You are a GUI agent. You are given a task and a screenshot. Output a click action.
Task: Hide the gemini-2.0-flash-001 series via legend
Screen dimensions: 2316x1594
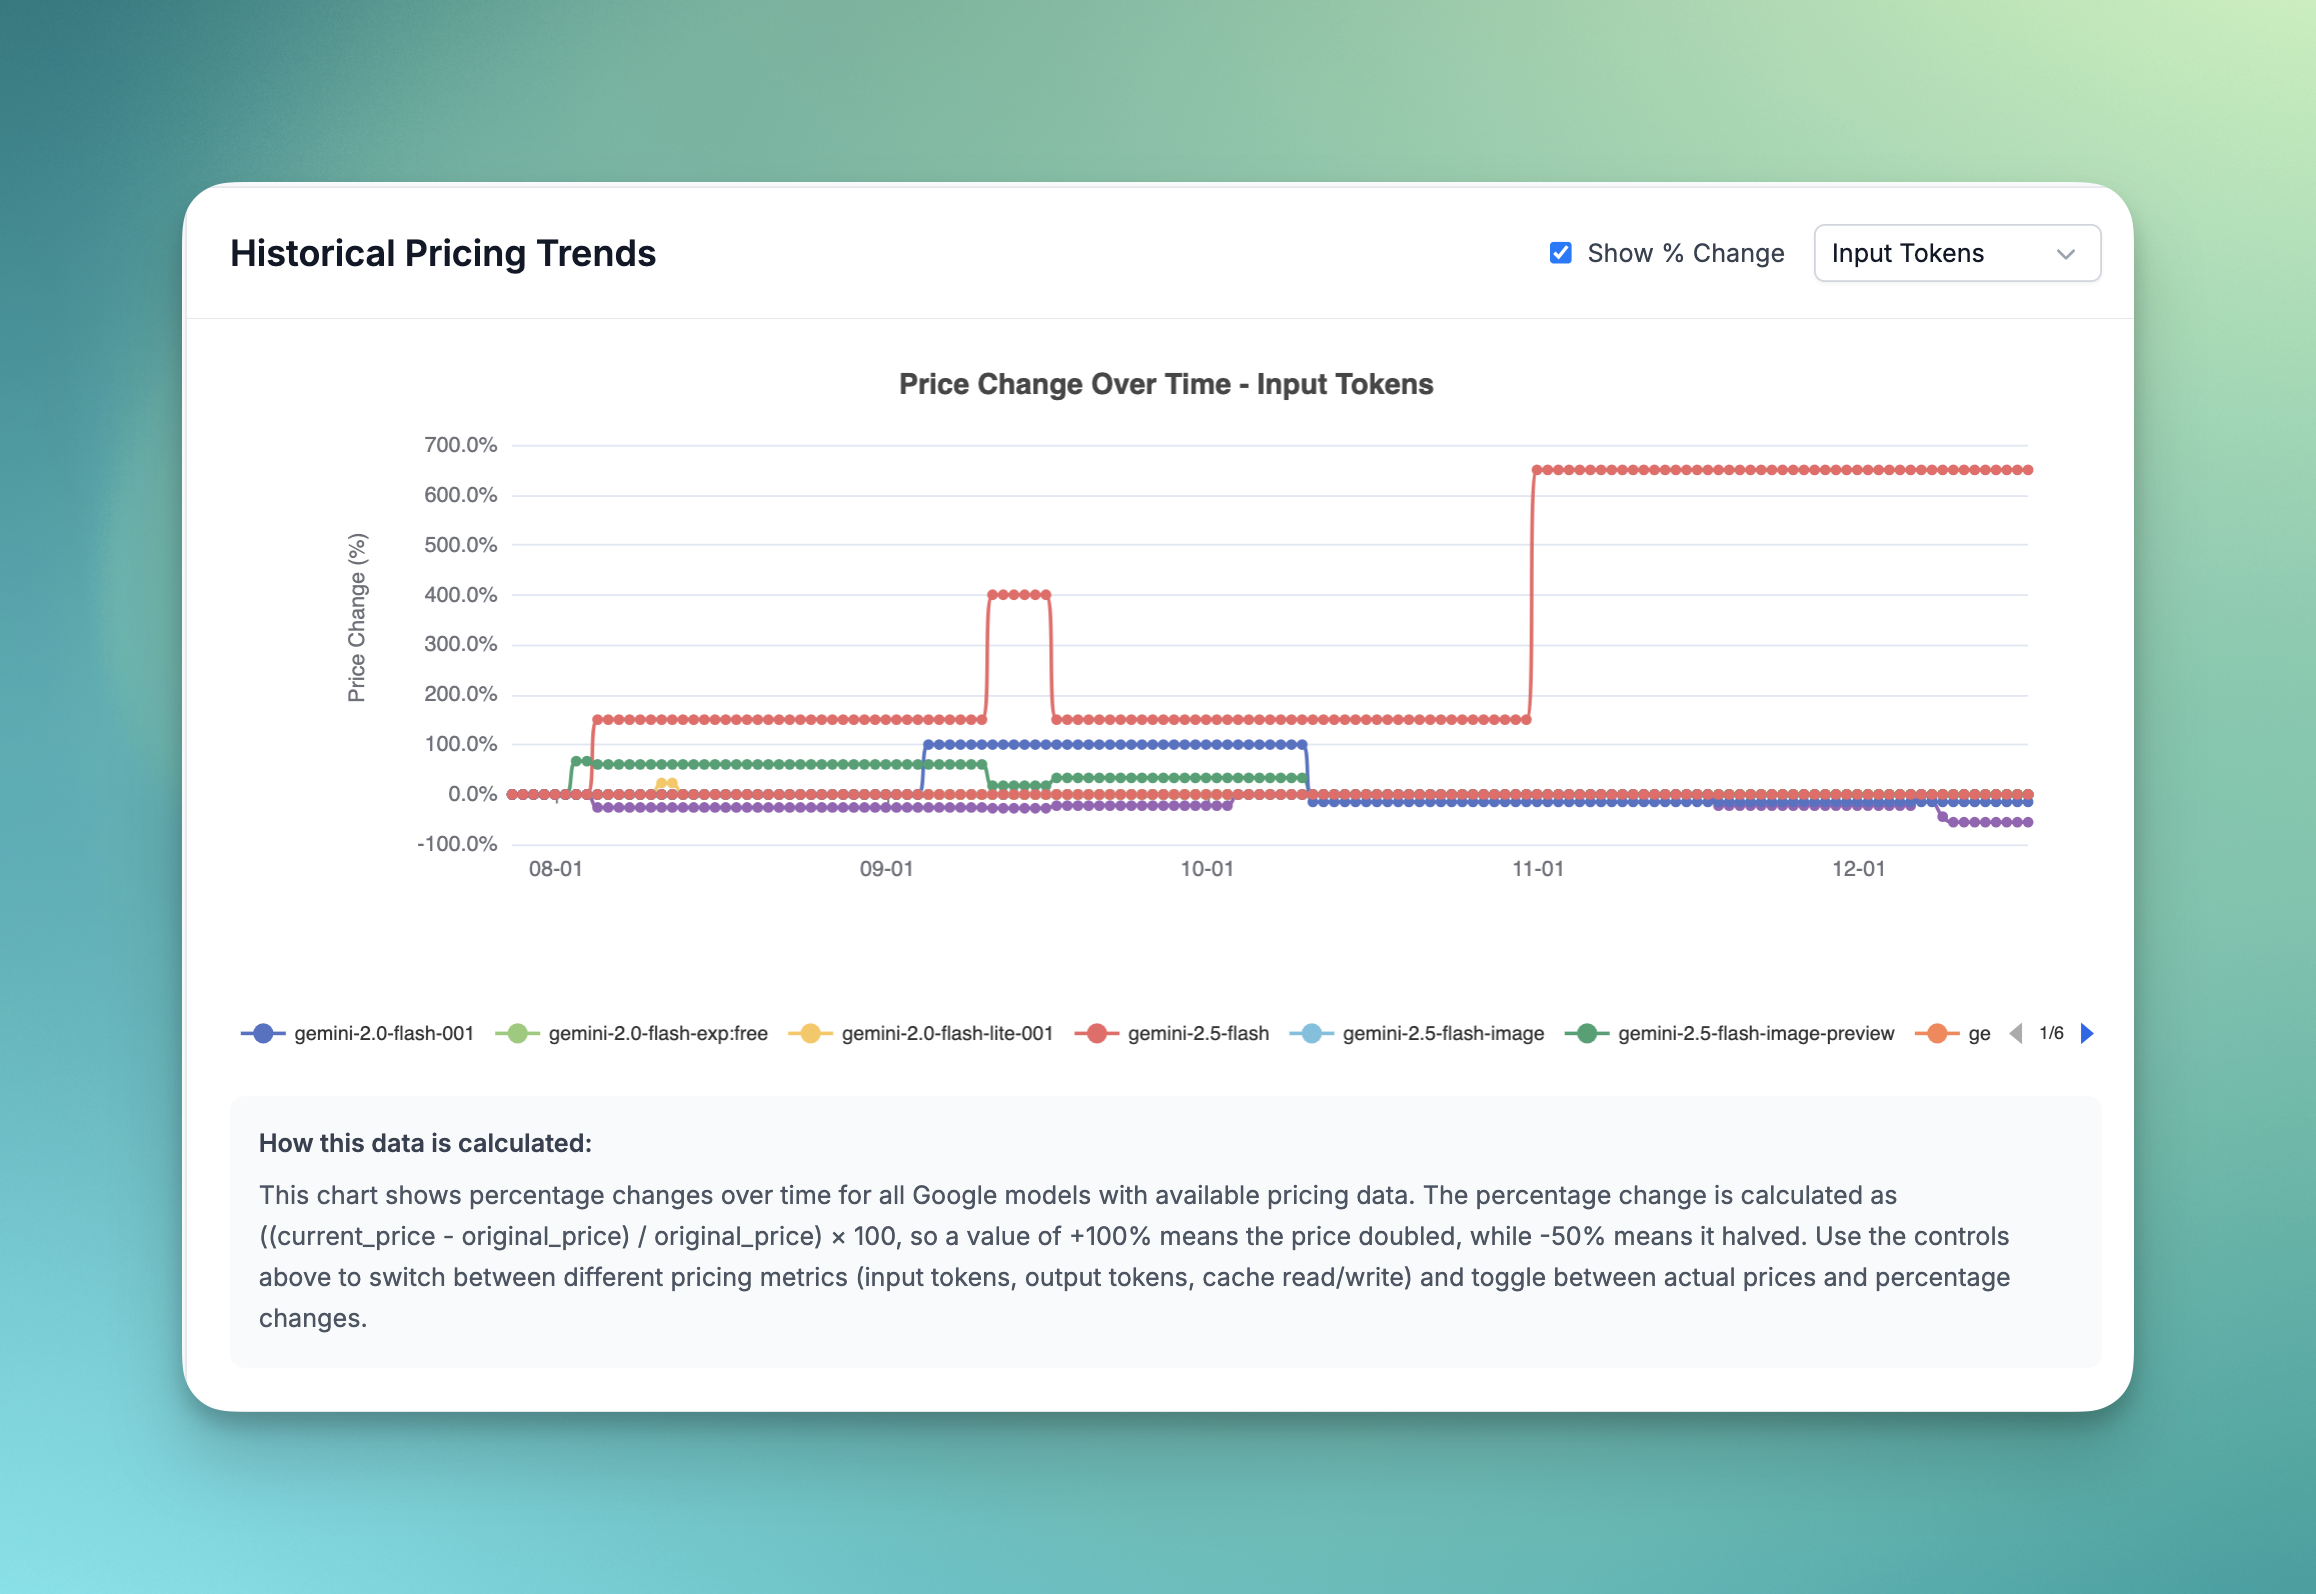pos(384,1033)
